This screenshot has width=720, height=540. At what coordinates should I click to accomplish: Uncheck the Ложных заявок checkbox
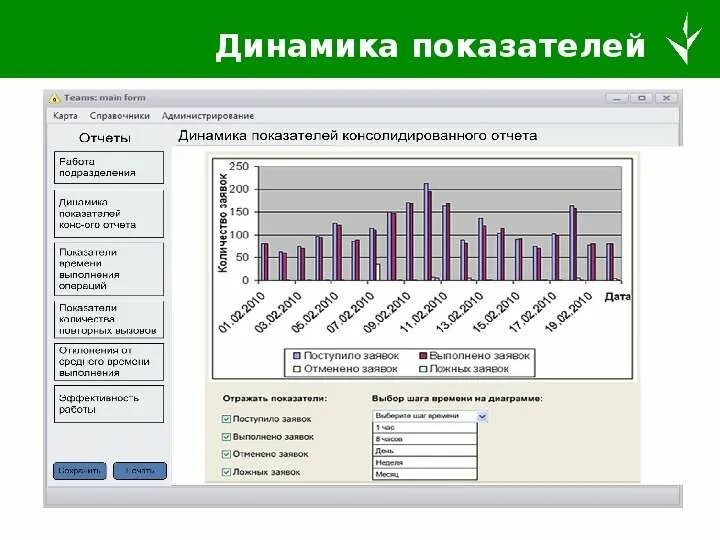coord(226,472)
